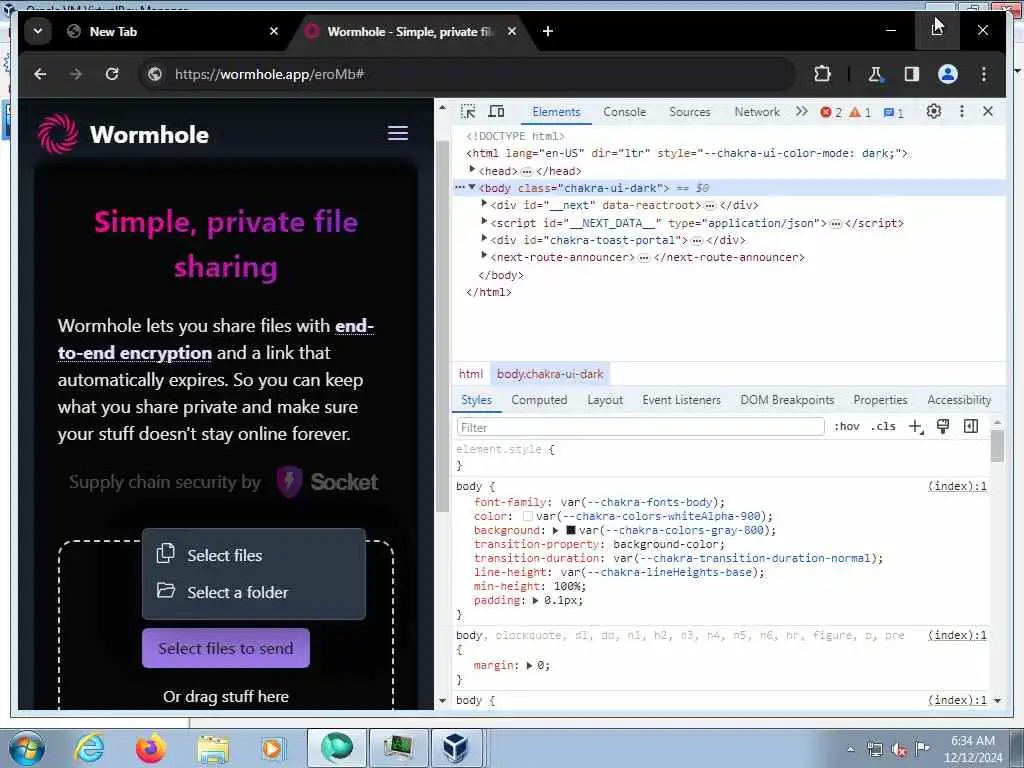Click the address bar URL field

pos(466,74)
